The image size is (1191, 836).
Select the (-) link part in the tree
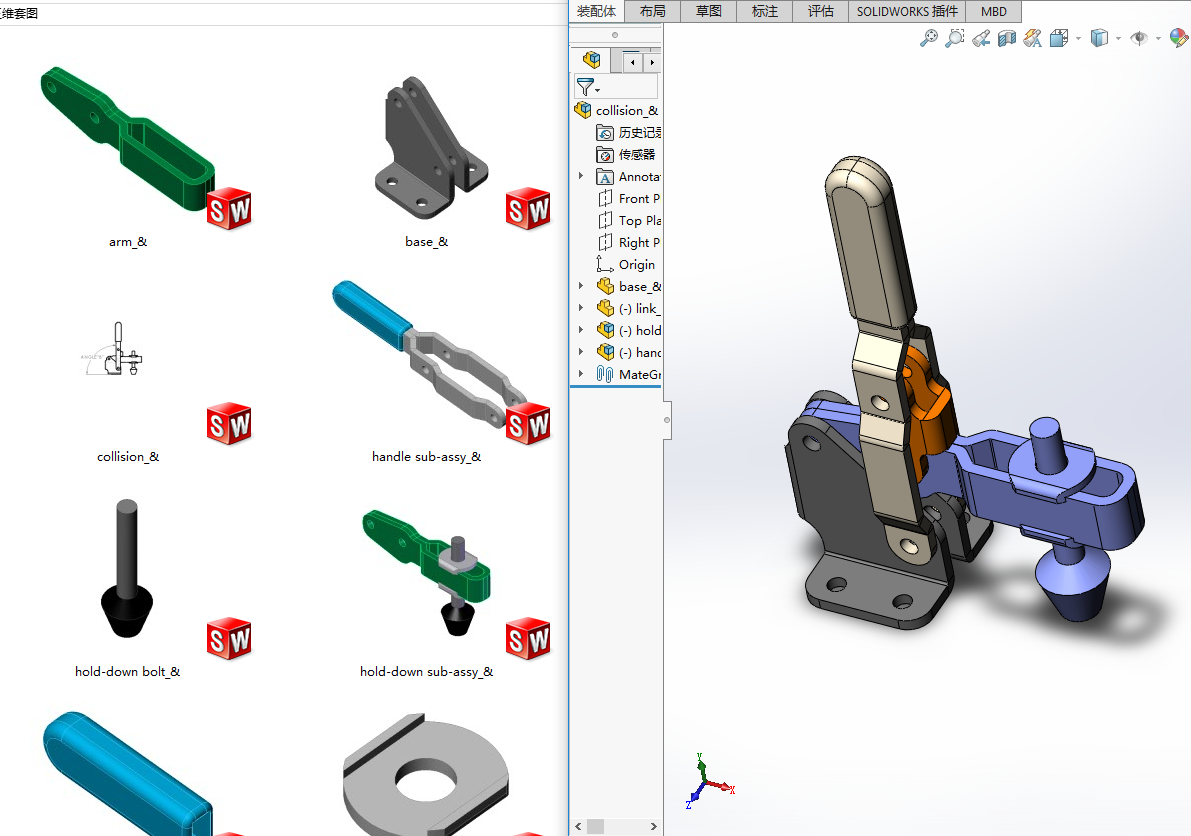point(628,309)
